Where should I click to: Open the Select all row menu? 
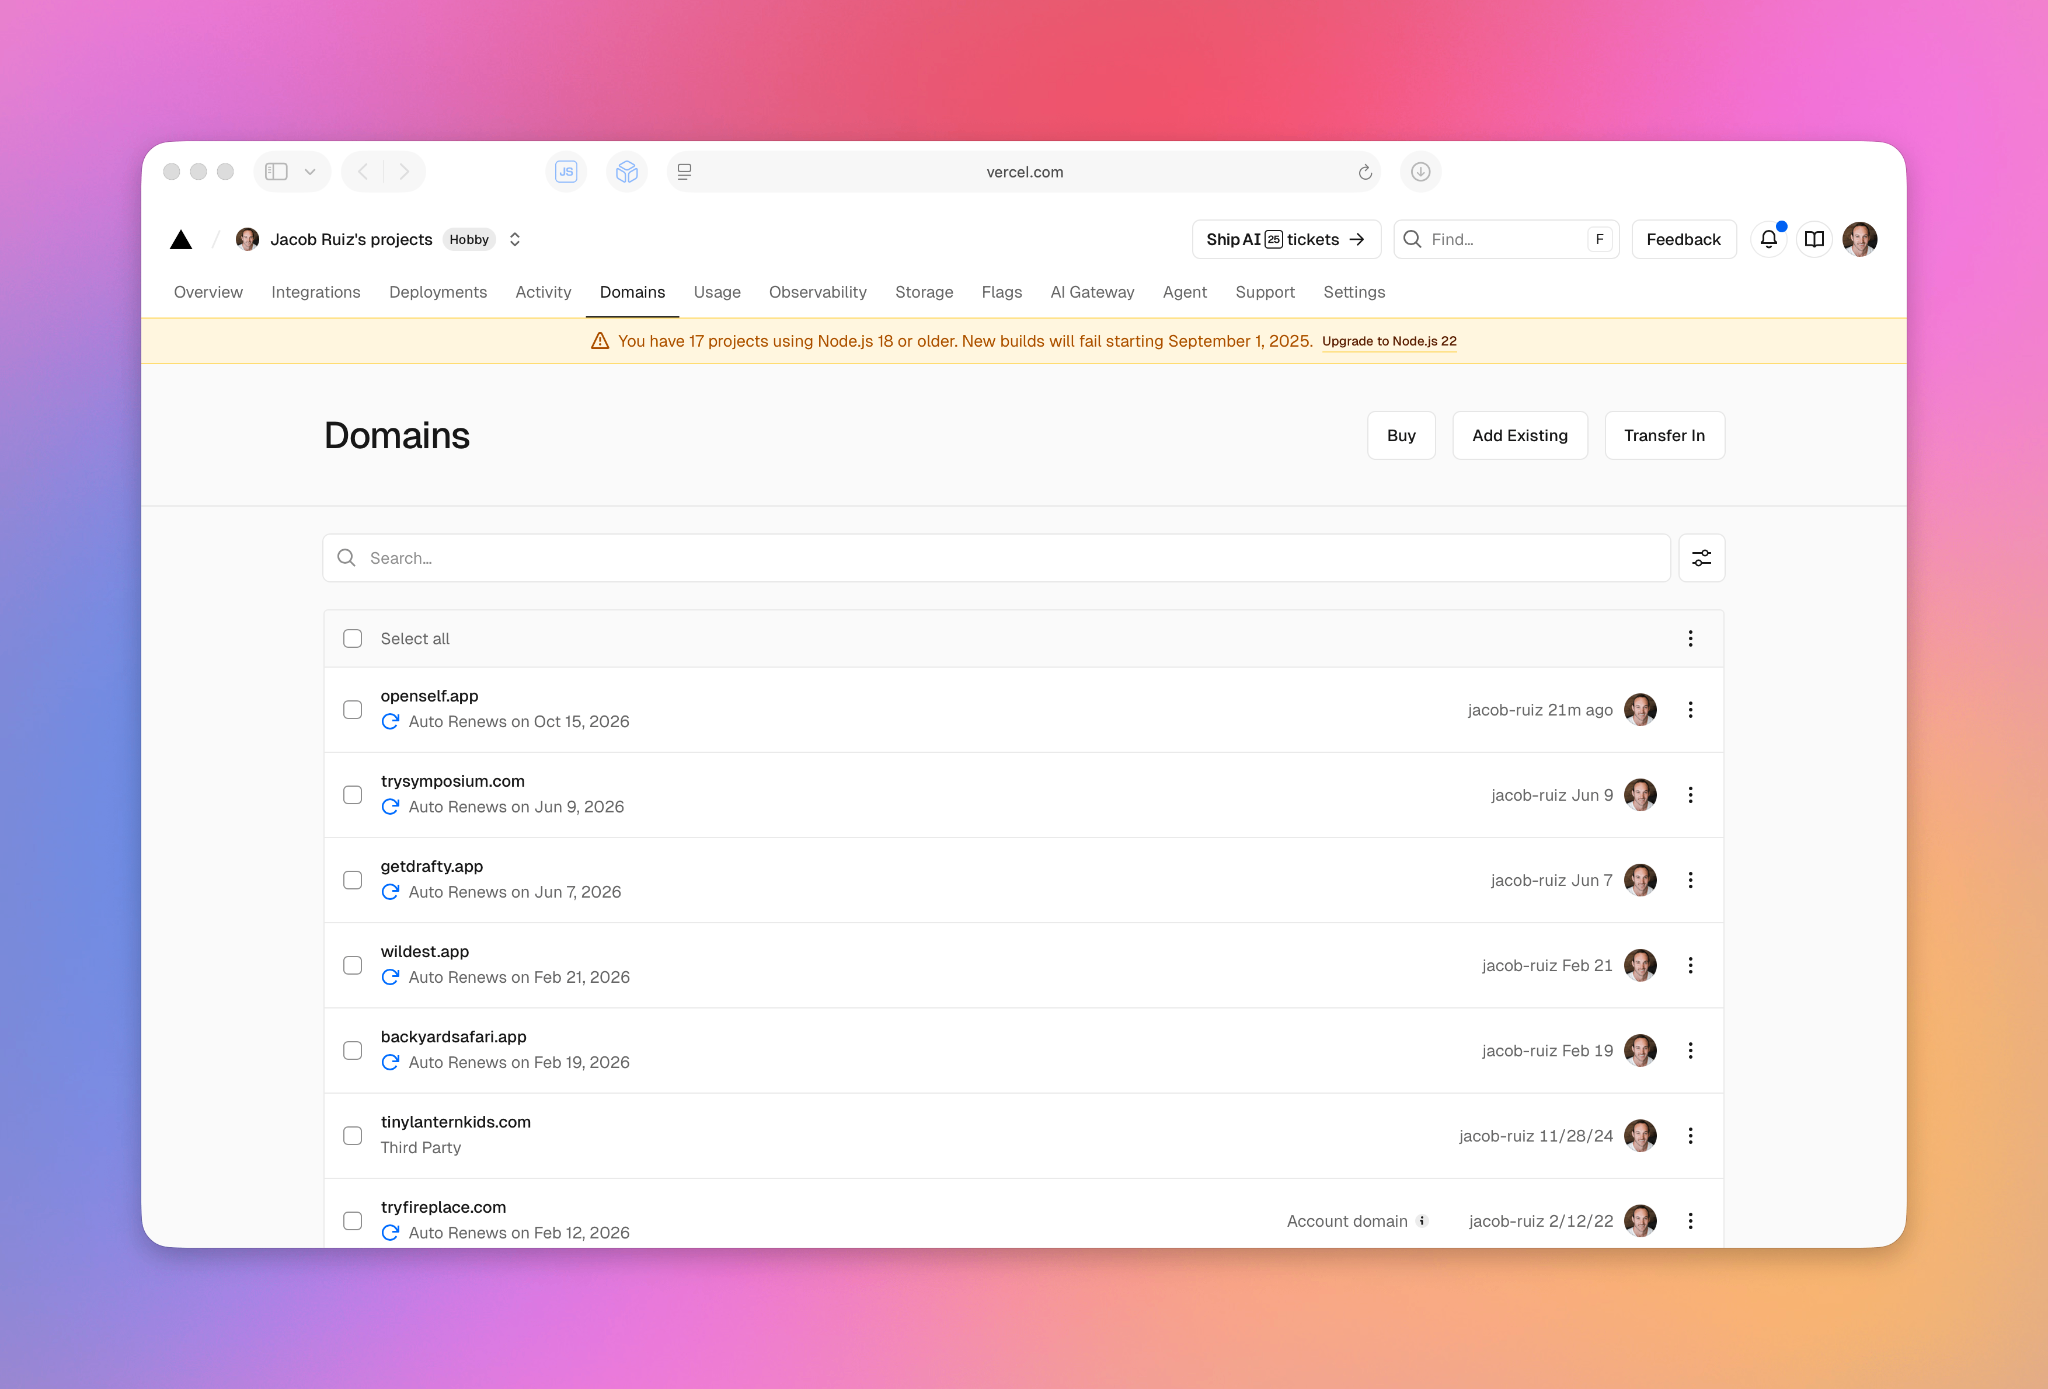point(1690,639)
